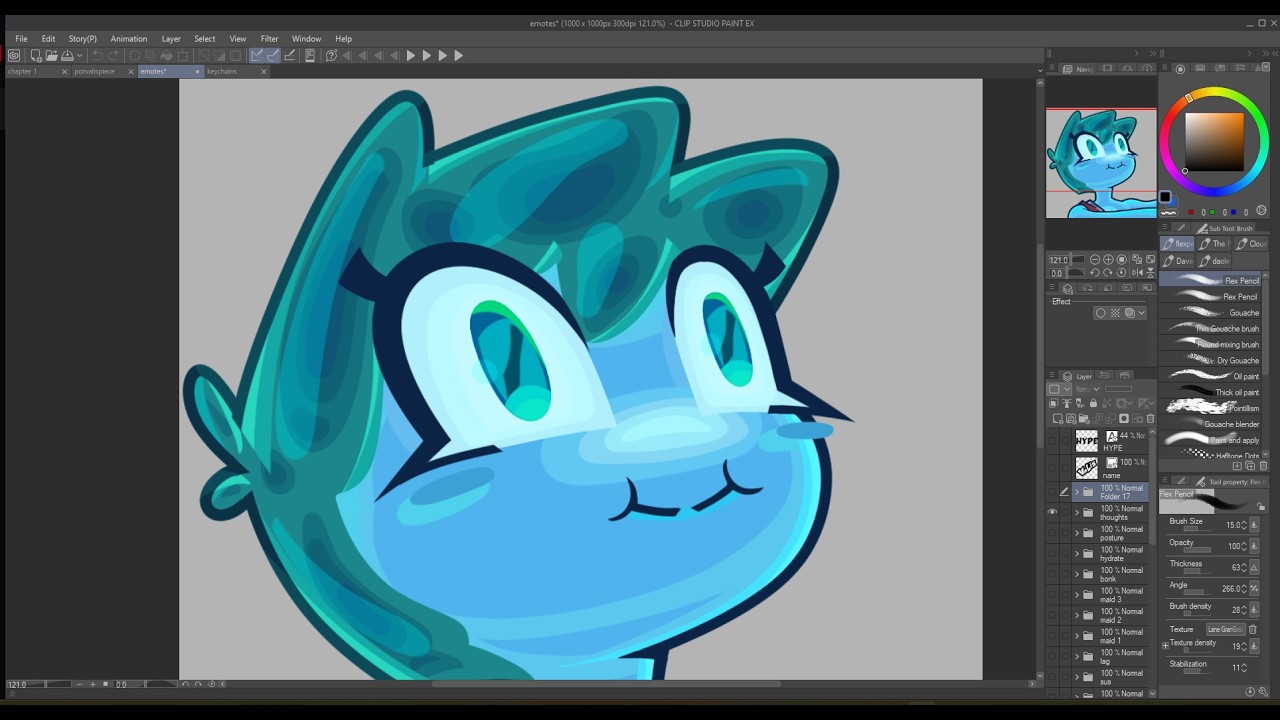Delete sub tool with brush list trash icon
Image resolution: width=1280 pixels, height=720 pixels.
[1263, 466]
